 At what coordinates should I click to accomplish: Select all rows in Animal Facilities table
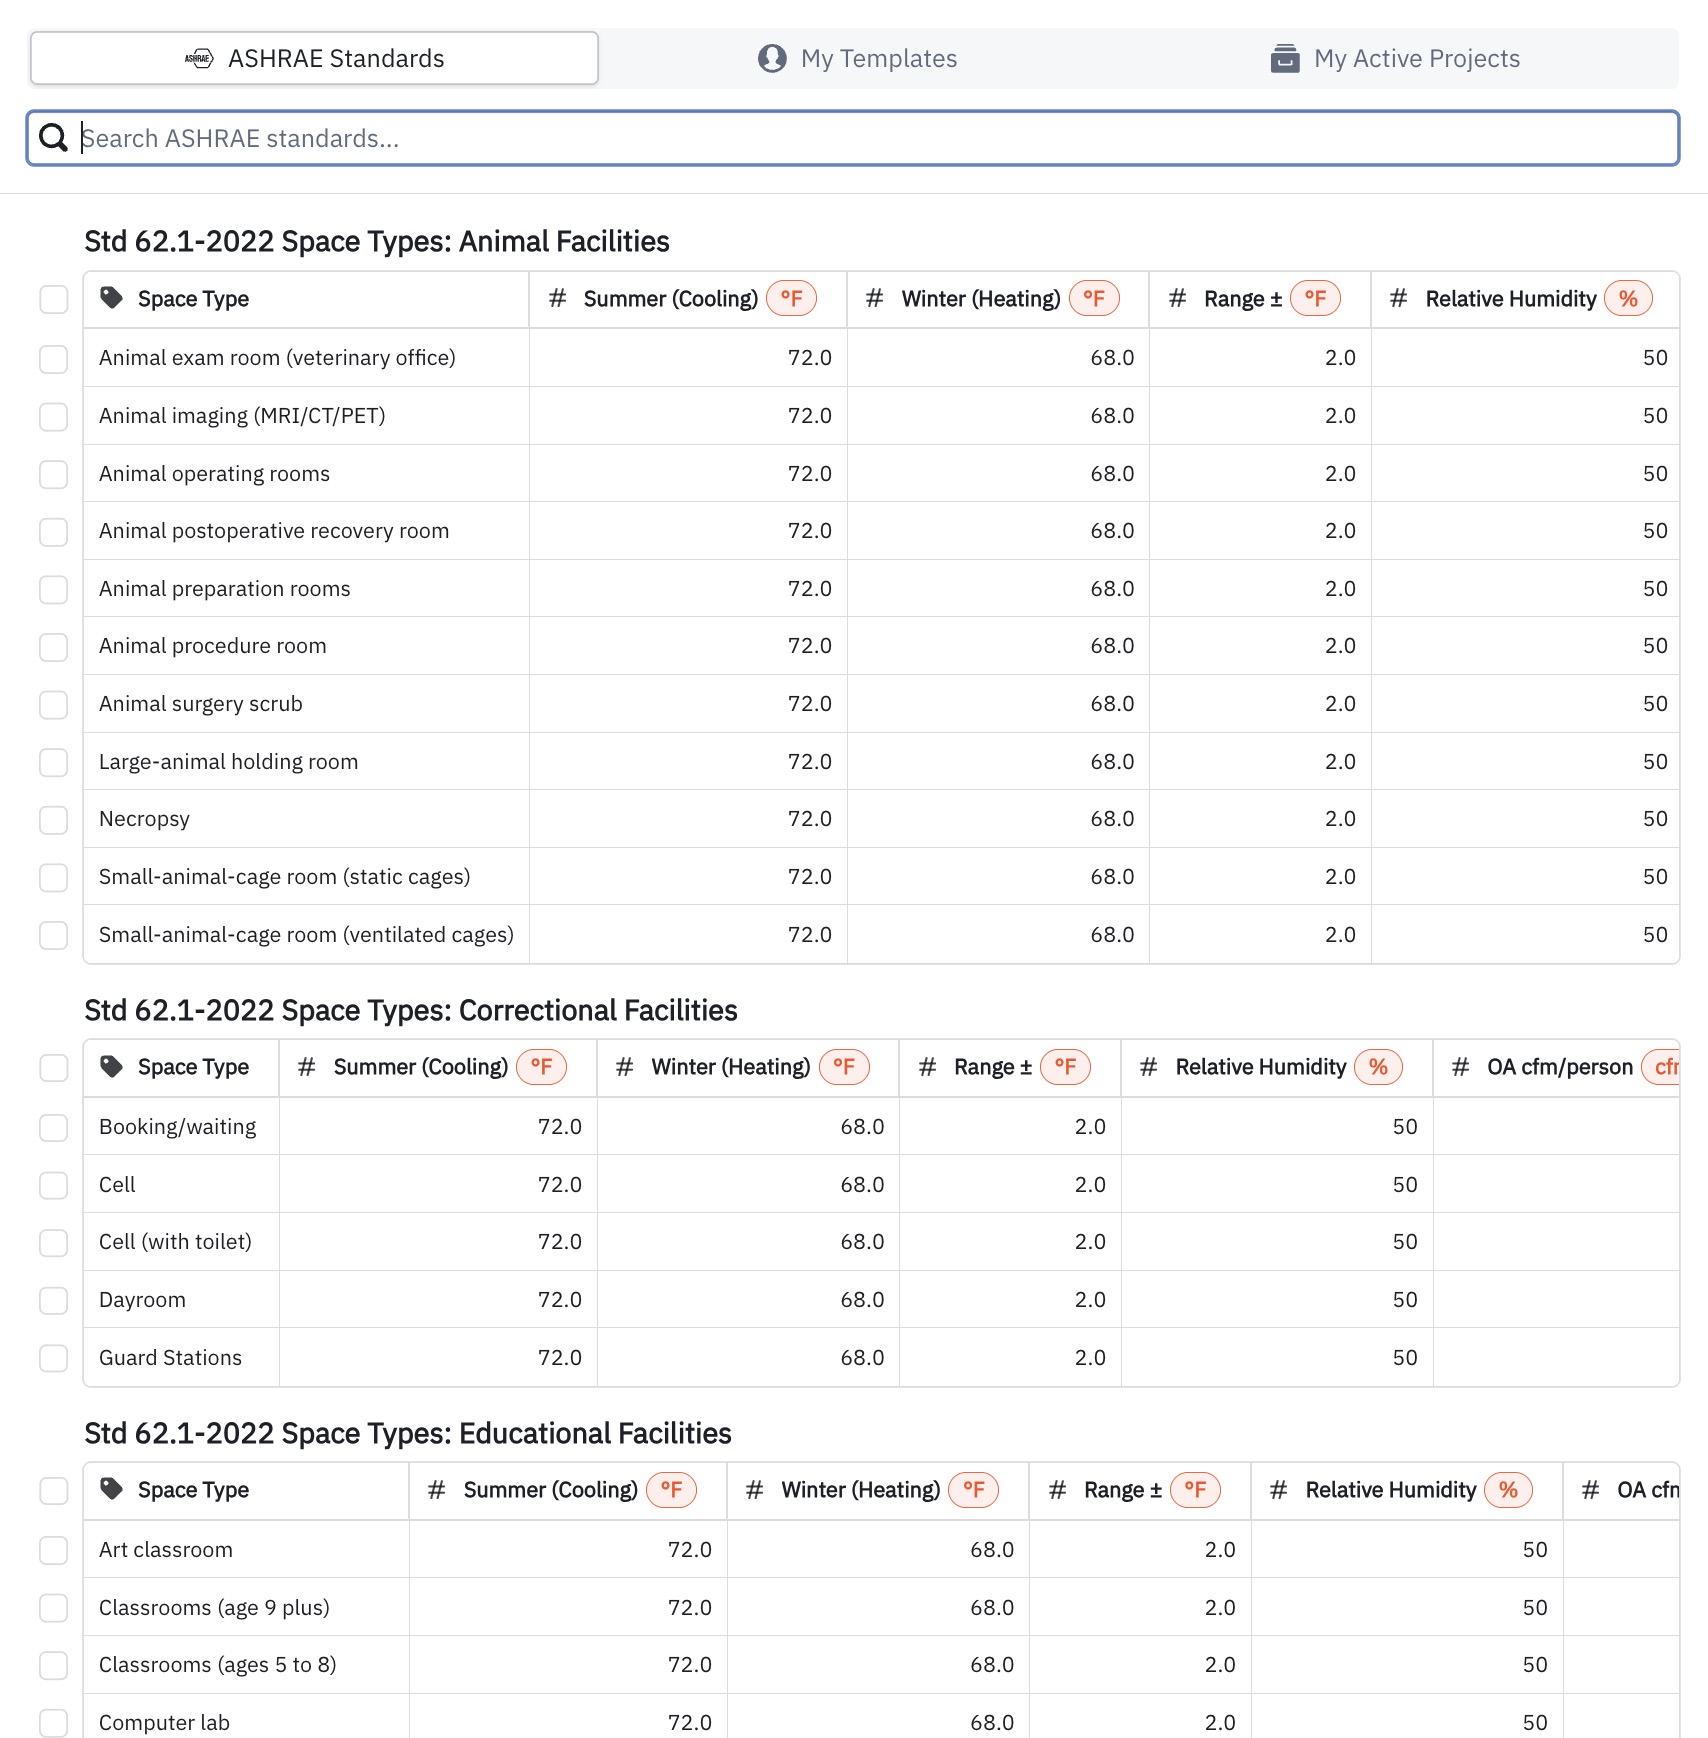tap(54, 299)
